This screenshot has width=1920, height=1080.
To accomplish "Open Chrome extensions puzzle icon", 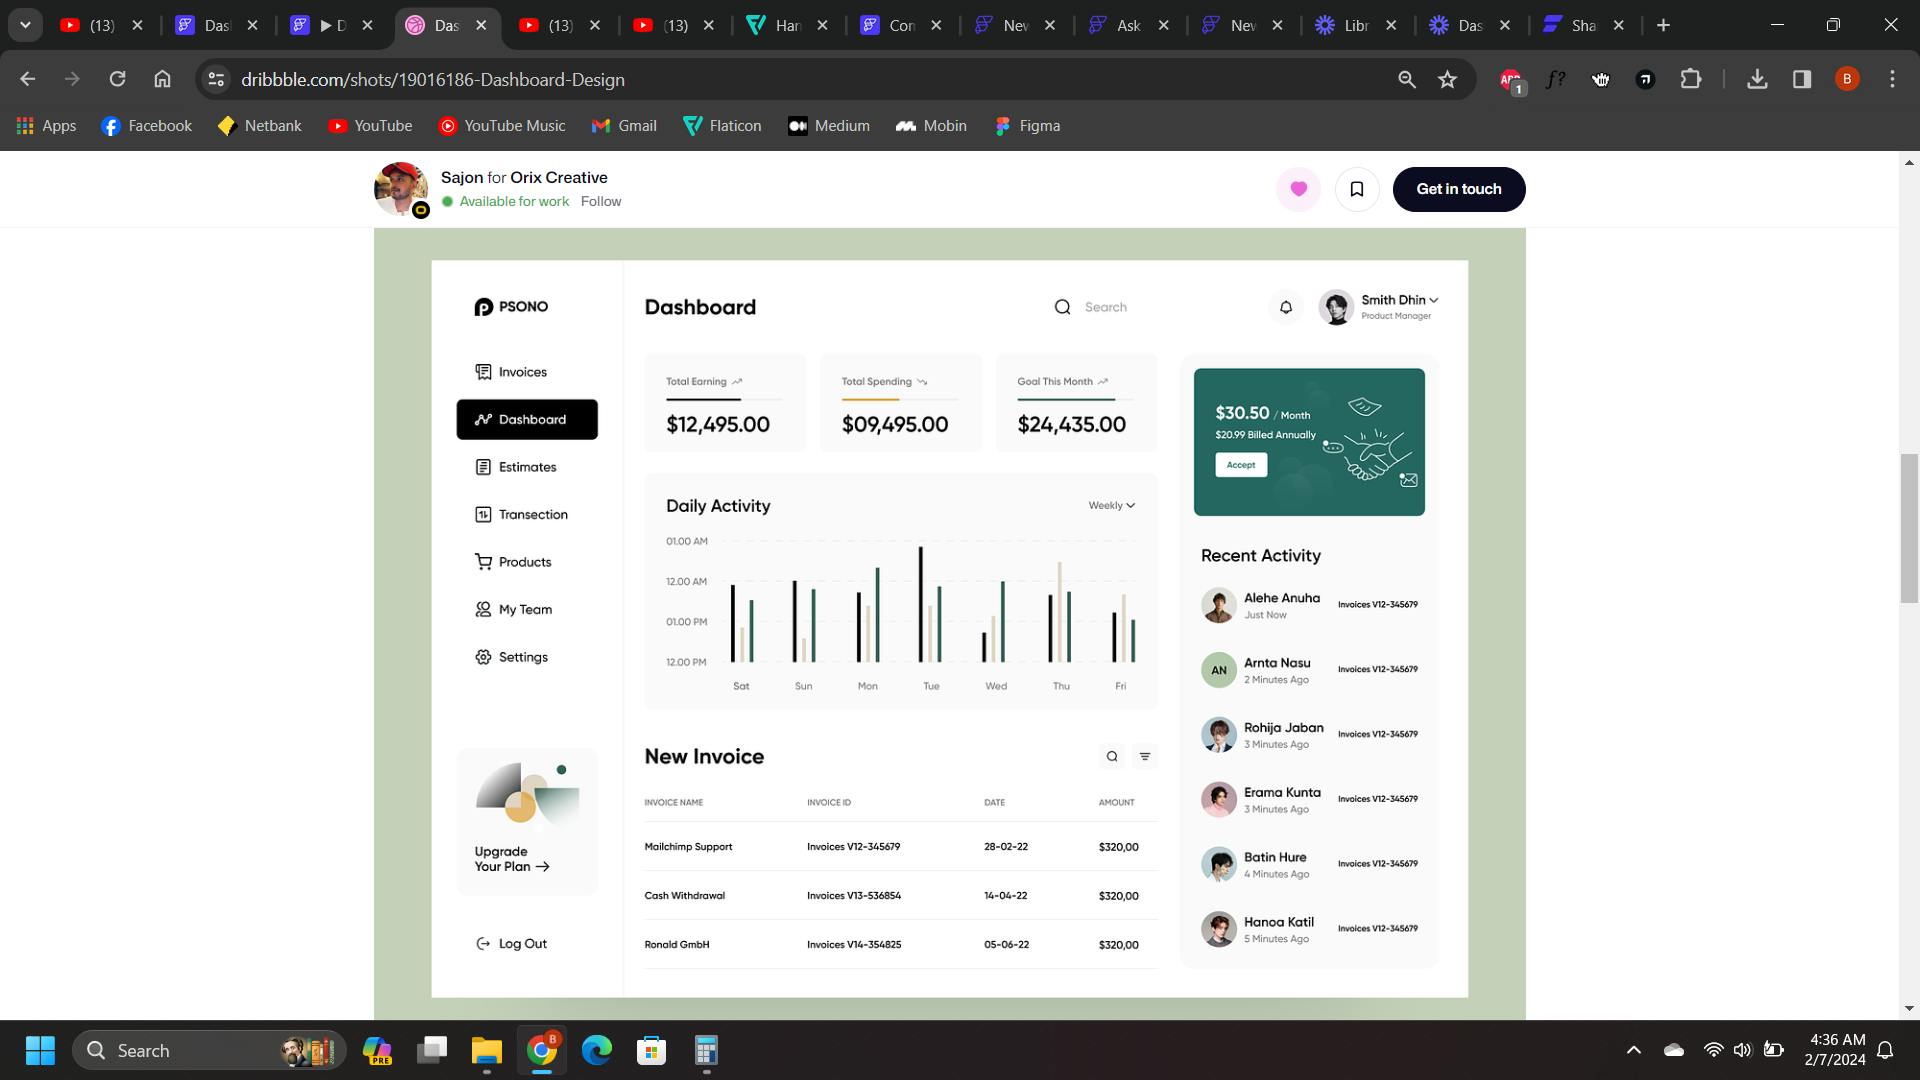I will 1691,79.
